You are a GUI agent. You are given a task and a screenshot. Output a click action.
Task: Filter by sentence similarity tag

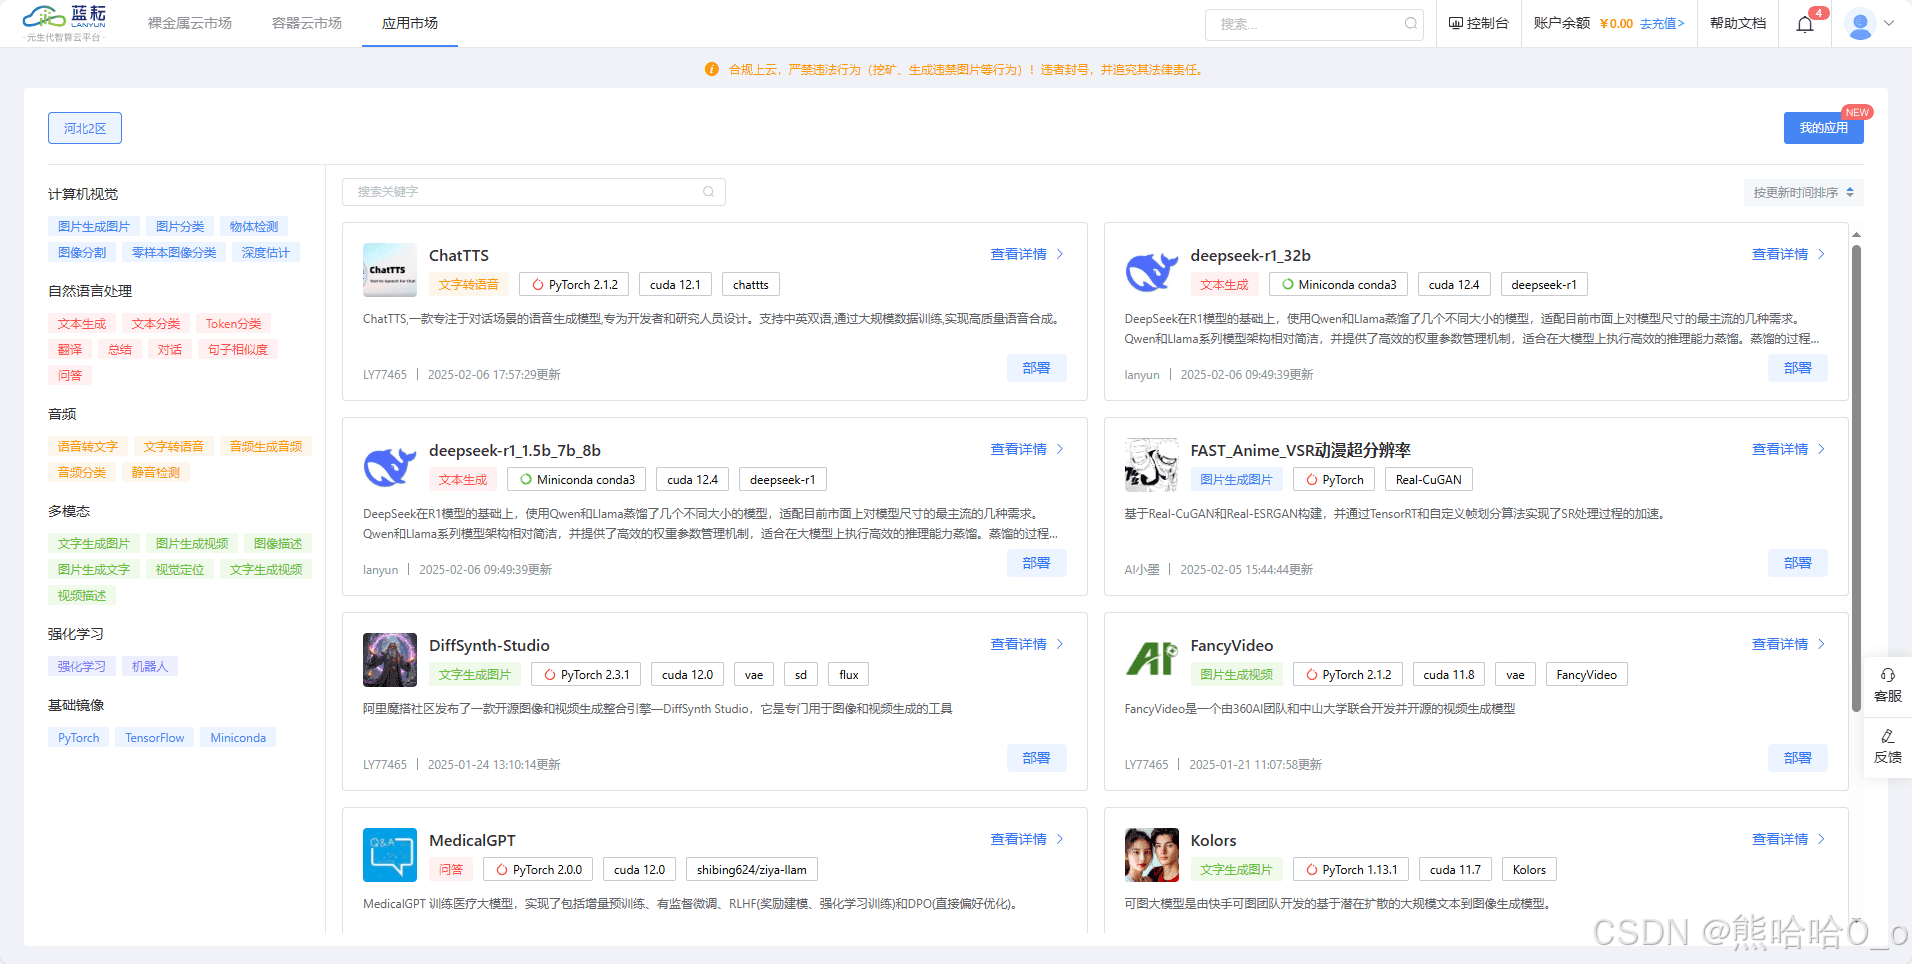238,350
